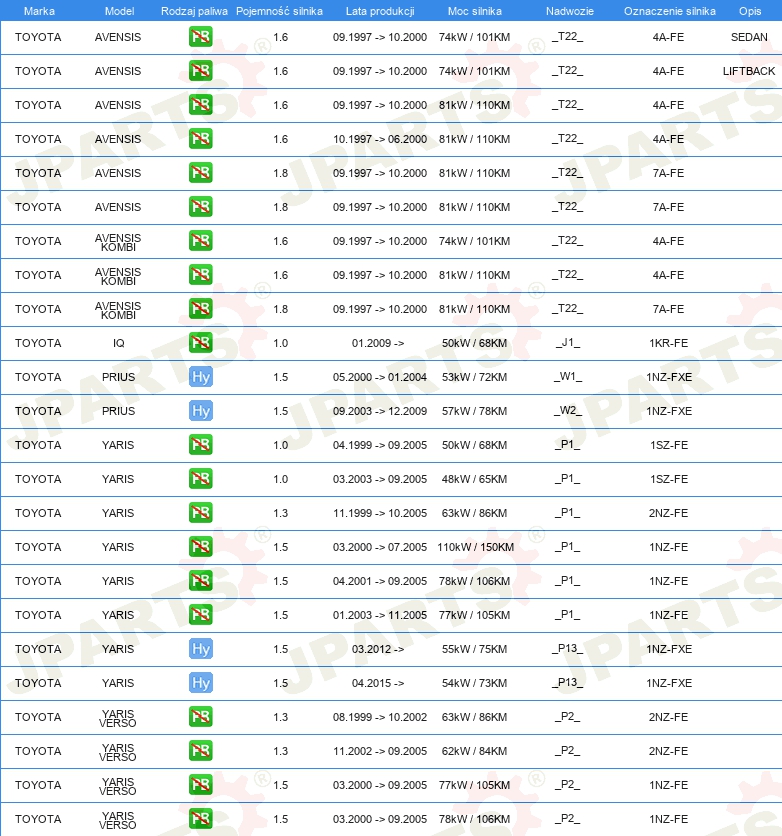Image resolution: width=782 pixels, height=836 pixels.
Task: Click the petrol icon in Avensis SEDAN row
Action: (x=200, y=37)
